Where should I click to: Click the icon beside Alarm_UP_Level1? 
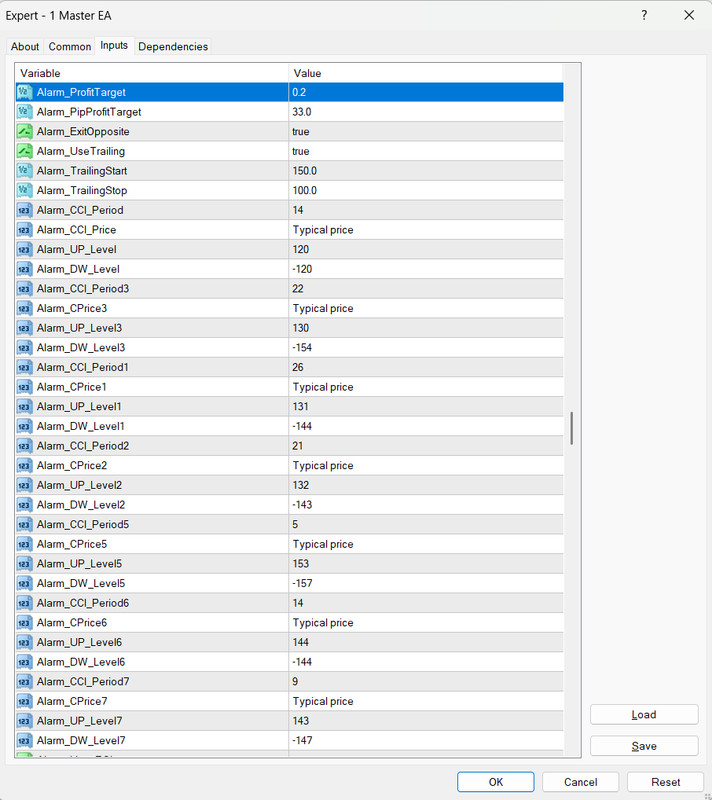[x=24, y=407]
